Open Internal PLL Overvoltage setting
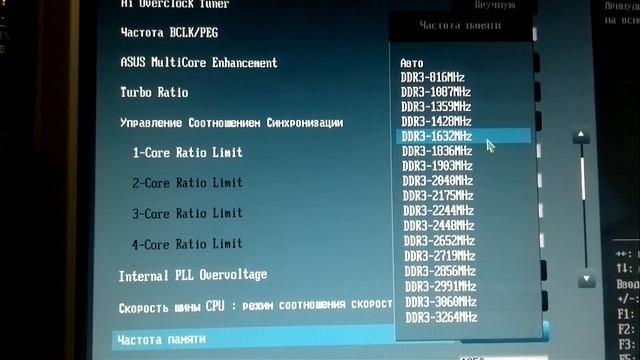Screen dimensions: 640x360 193,276
